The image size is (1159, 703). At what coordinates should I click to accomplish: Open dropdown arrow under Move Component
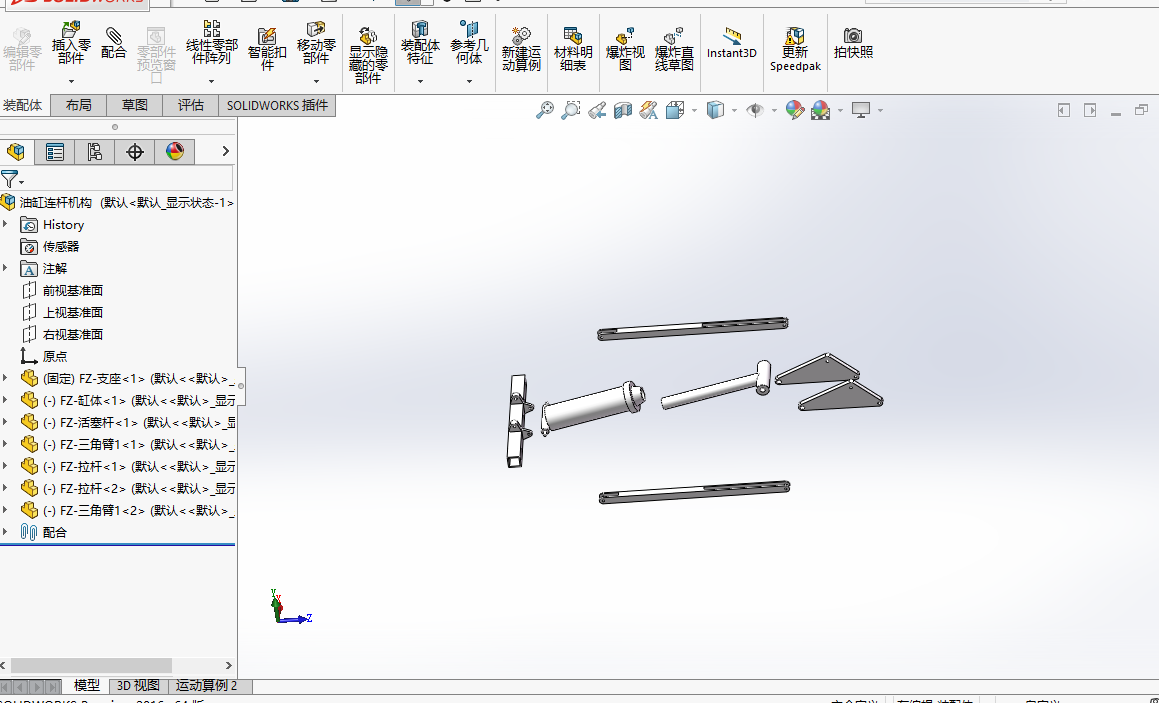(x=316, y=81)
